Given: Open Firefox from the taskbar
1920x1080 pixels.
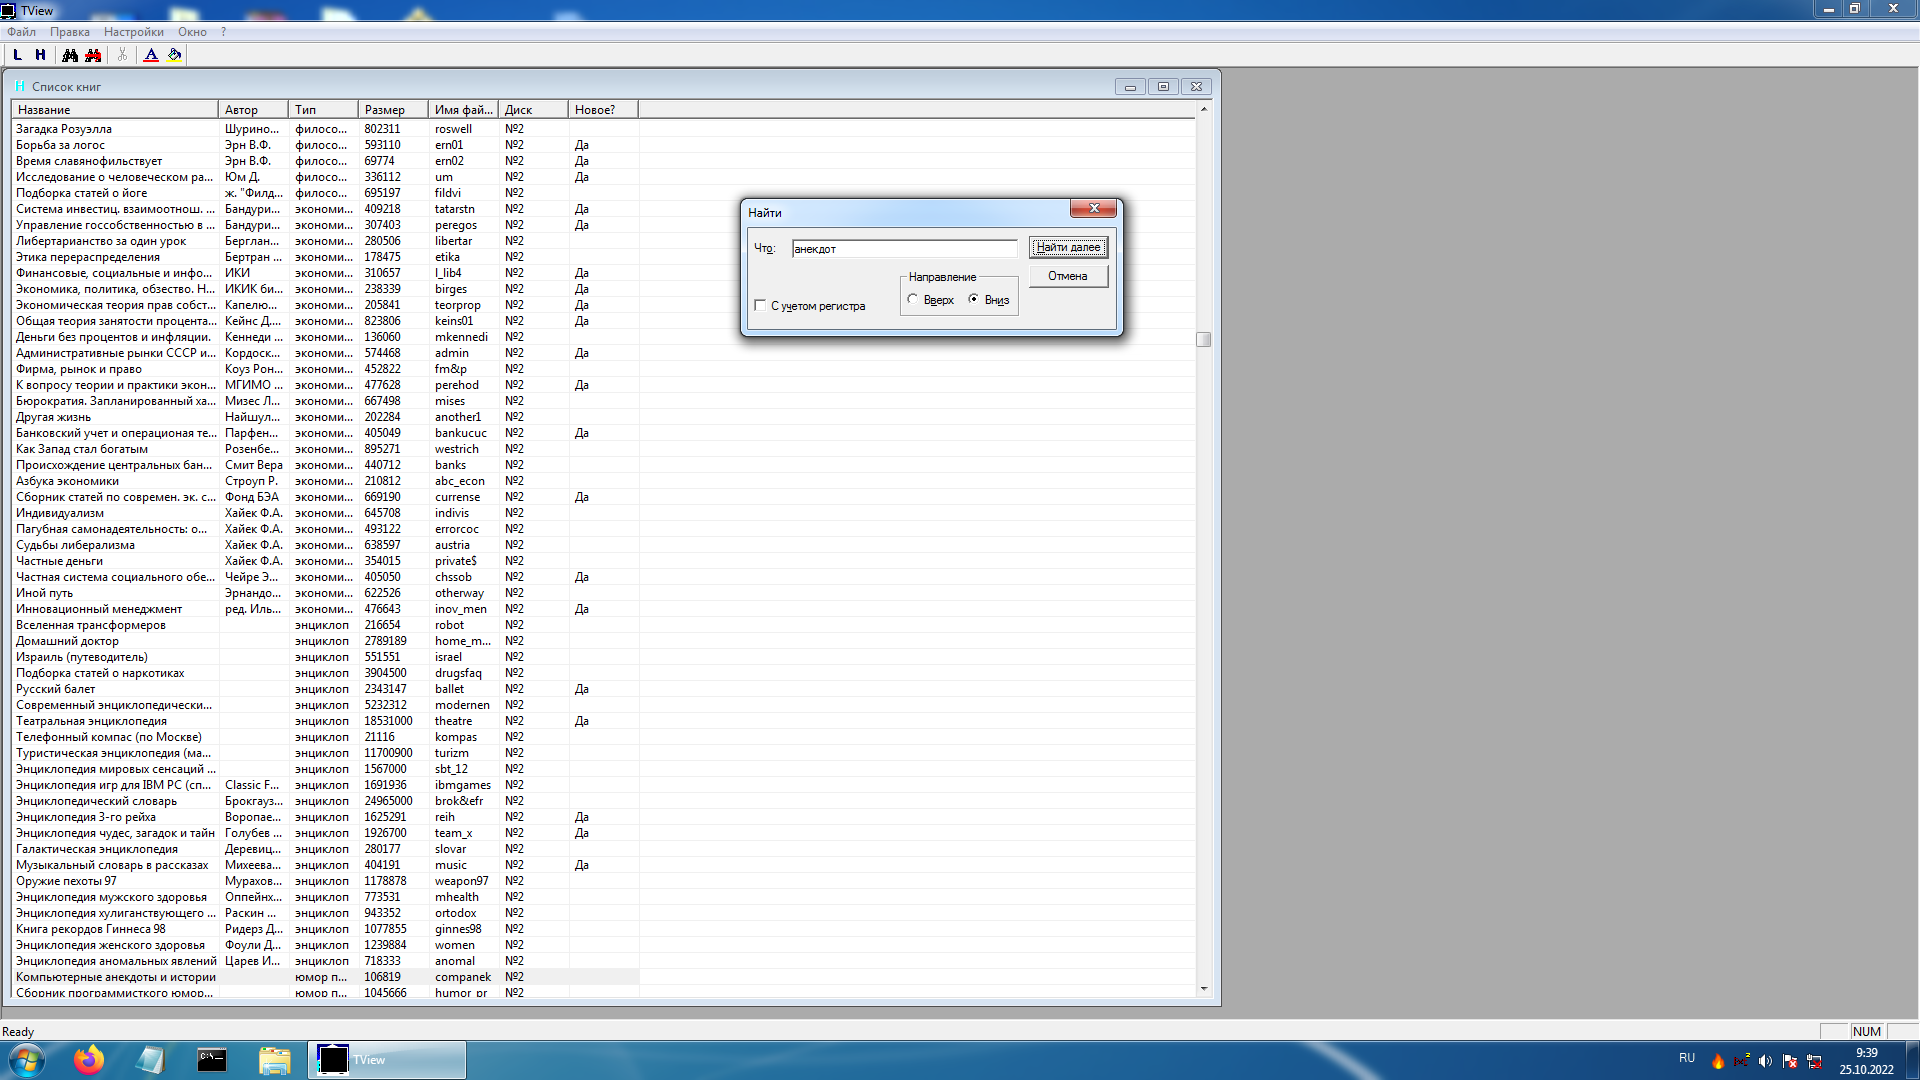Looking at the screenshot, I should (x=88, y=1060).
